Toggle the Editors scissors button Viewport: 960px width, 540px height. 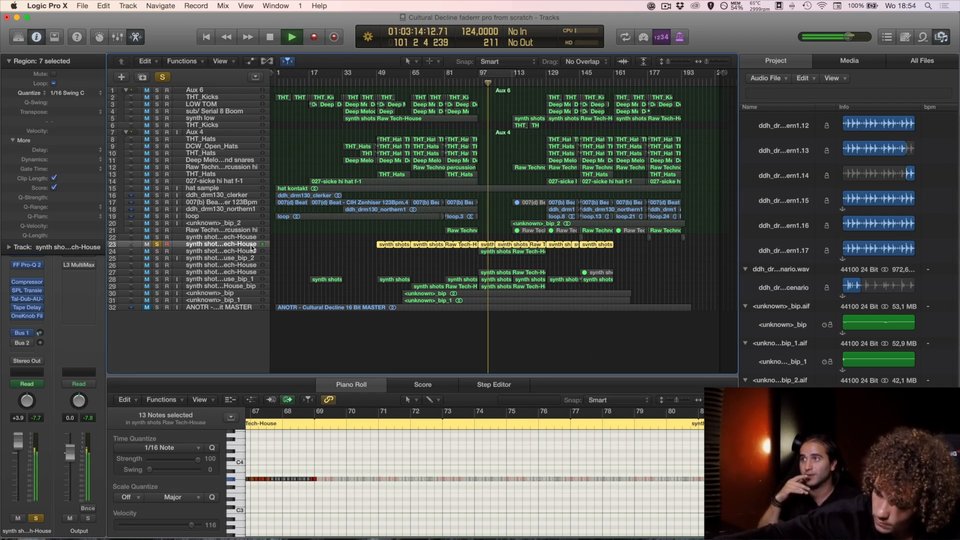[x=135, y=37]
